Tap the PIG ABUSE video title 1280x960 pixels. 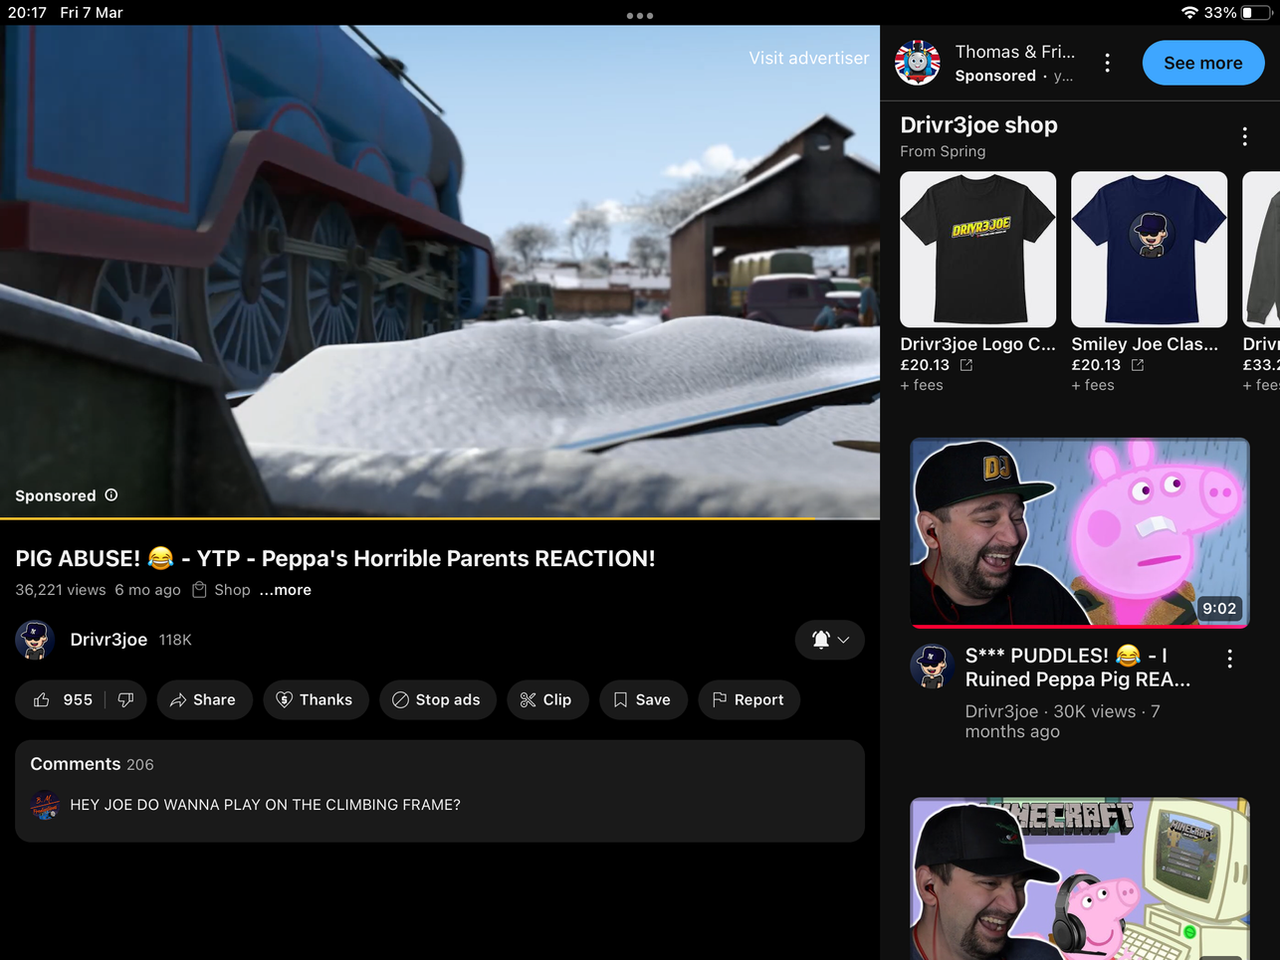click(335, 558)
